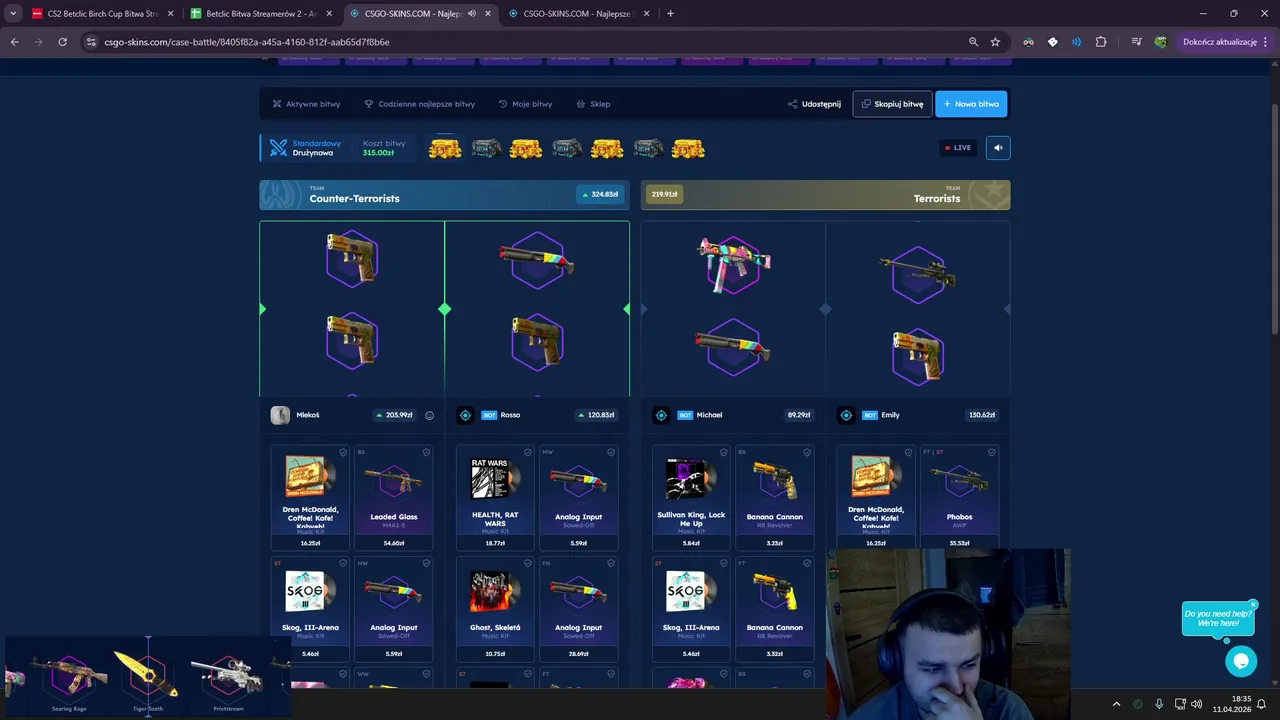Image resolution: width=1280 pixels, height=720 pixels.
Task: Show hidden system tray icons
Action: tap(1117, 704)
